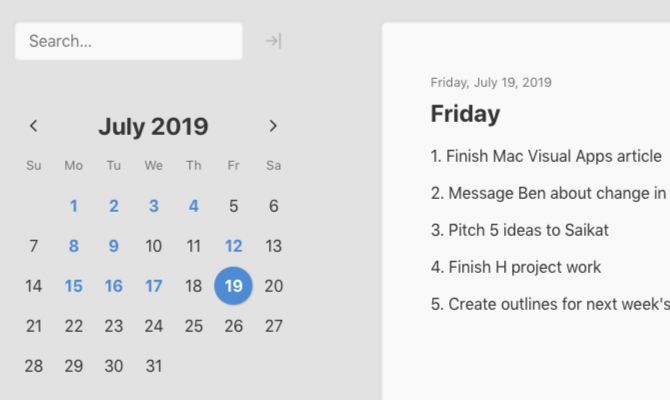Go to previous month arrow
This screenshot has height=400, width=670.
pyautogui.click(x=34, y=126)
